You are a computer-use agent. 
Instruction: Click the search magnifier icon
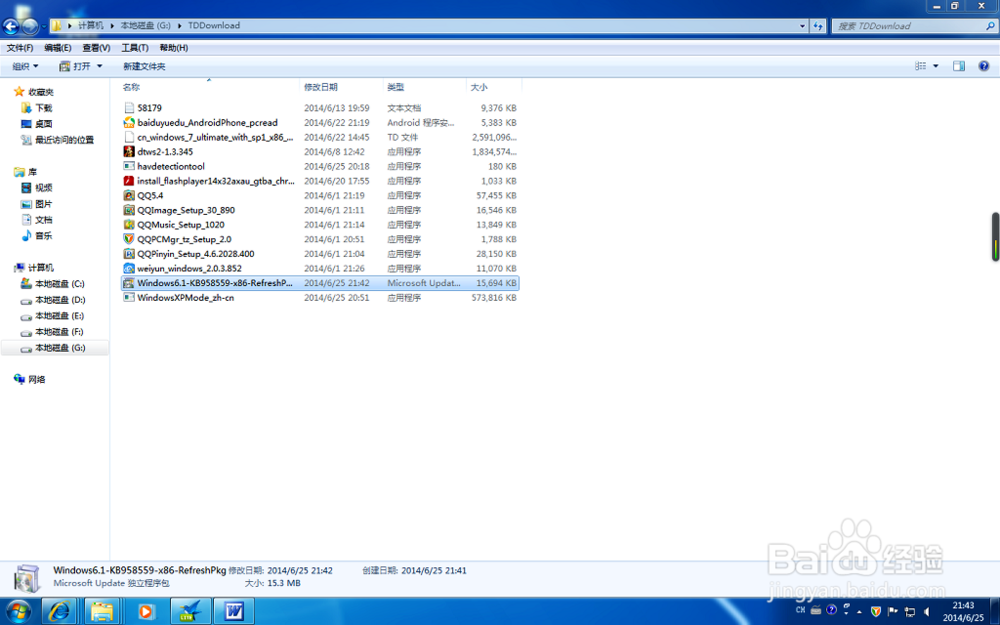click(990, 26)
